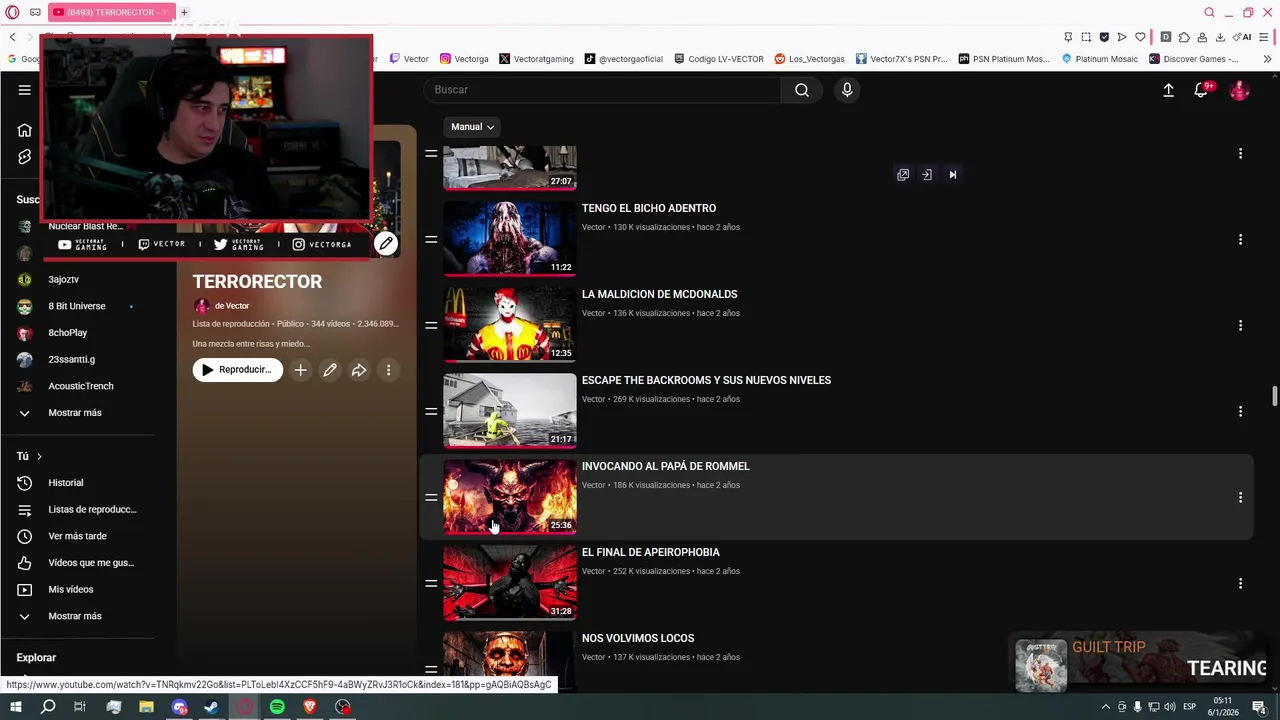The width and height of the screenshot is (1280, 720).
Task: Open the browser extensions puzzle icon
Action: click(x=1184, y=37)
